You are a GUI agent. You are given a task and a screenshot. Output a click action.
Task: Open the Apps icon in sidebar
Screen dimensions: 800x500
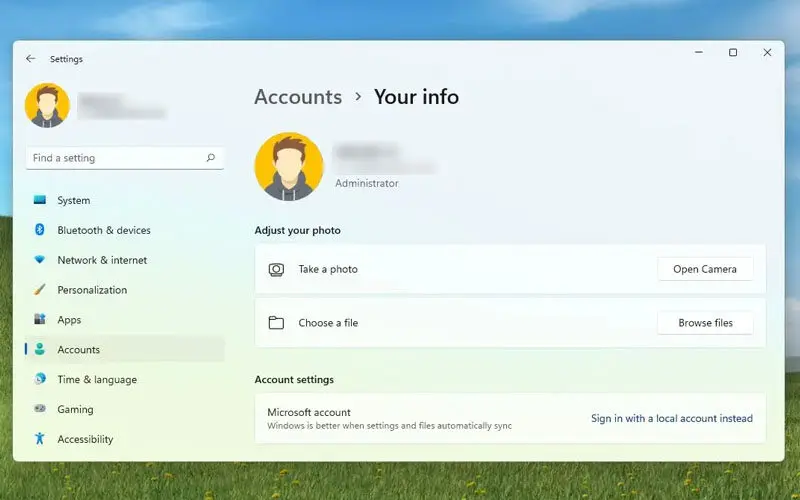(x=40, y=320)
